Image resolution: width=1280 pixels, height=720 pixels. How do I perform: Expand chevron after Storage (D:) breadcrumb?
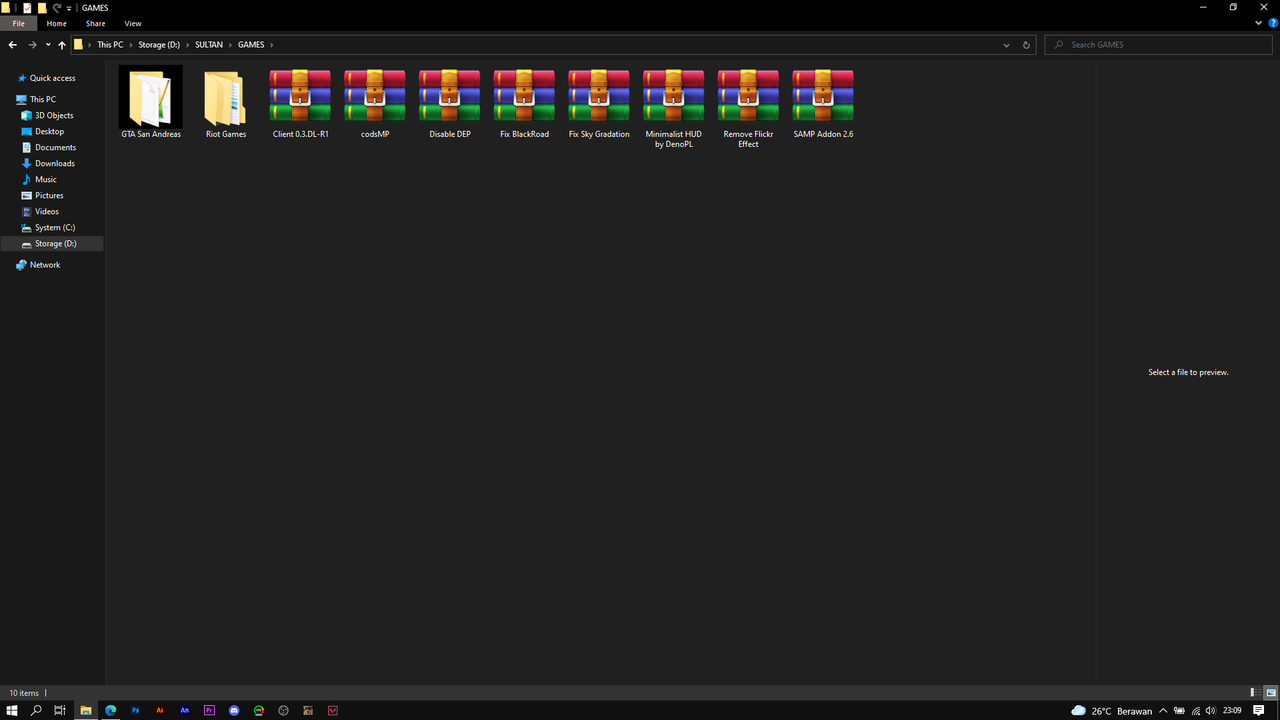(187, 45)
